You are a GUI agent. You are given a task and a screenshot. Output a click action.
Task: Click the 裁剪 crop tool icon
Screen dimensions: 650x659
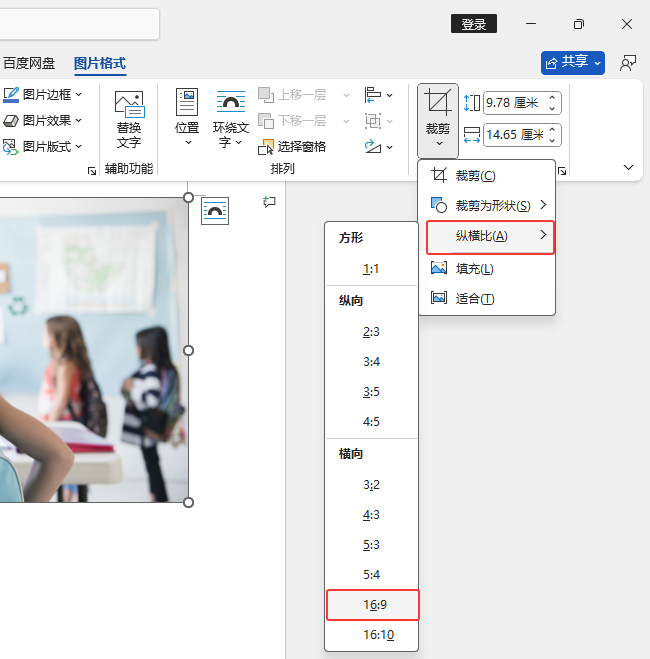[438, 103]
